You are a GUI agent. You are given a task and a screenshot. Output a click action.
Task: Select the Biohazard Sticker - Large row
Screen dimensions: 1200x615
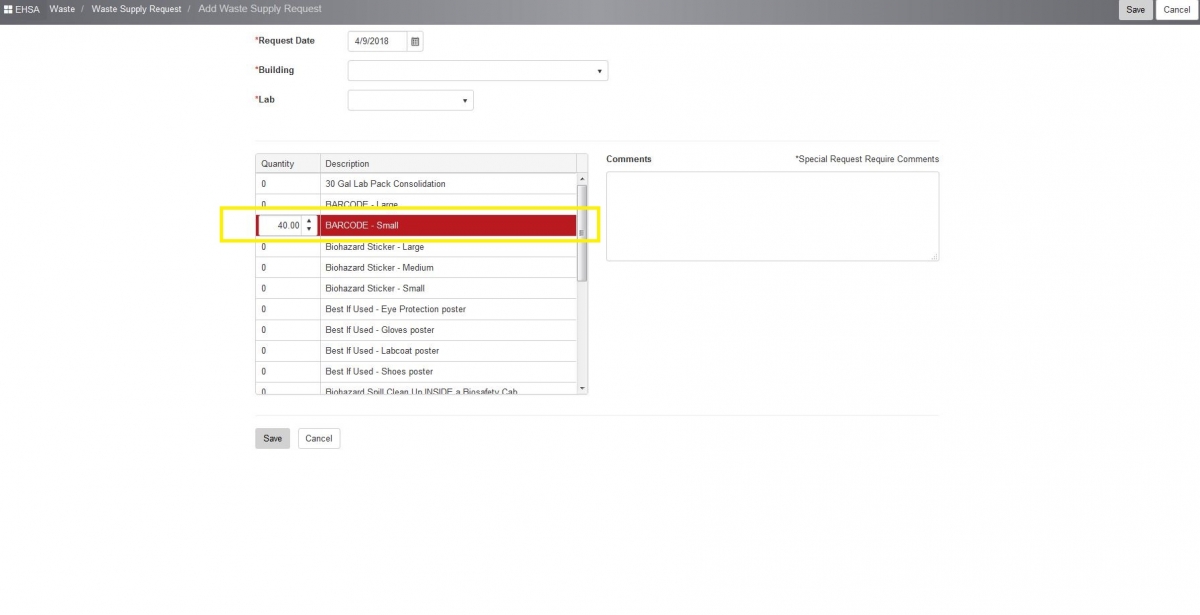click(x=430, y=246)
